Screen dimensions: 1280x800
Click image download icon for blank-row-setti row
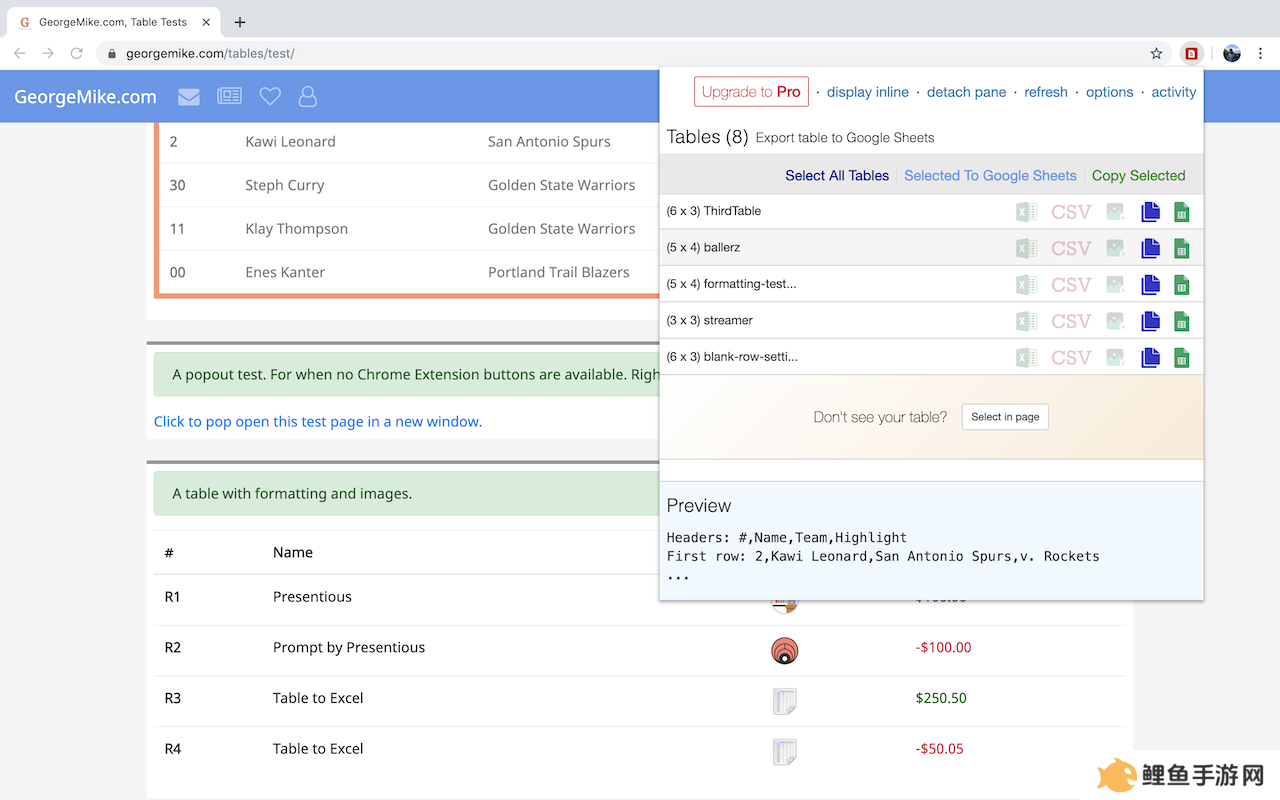1116,357
